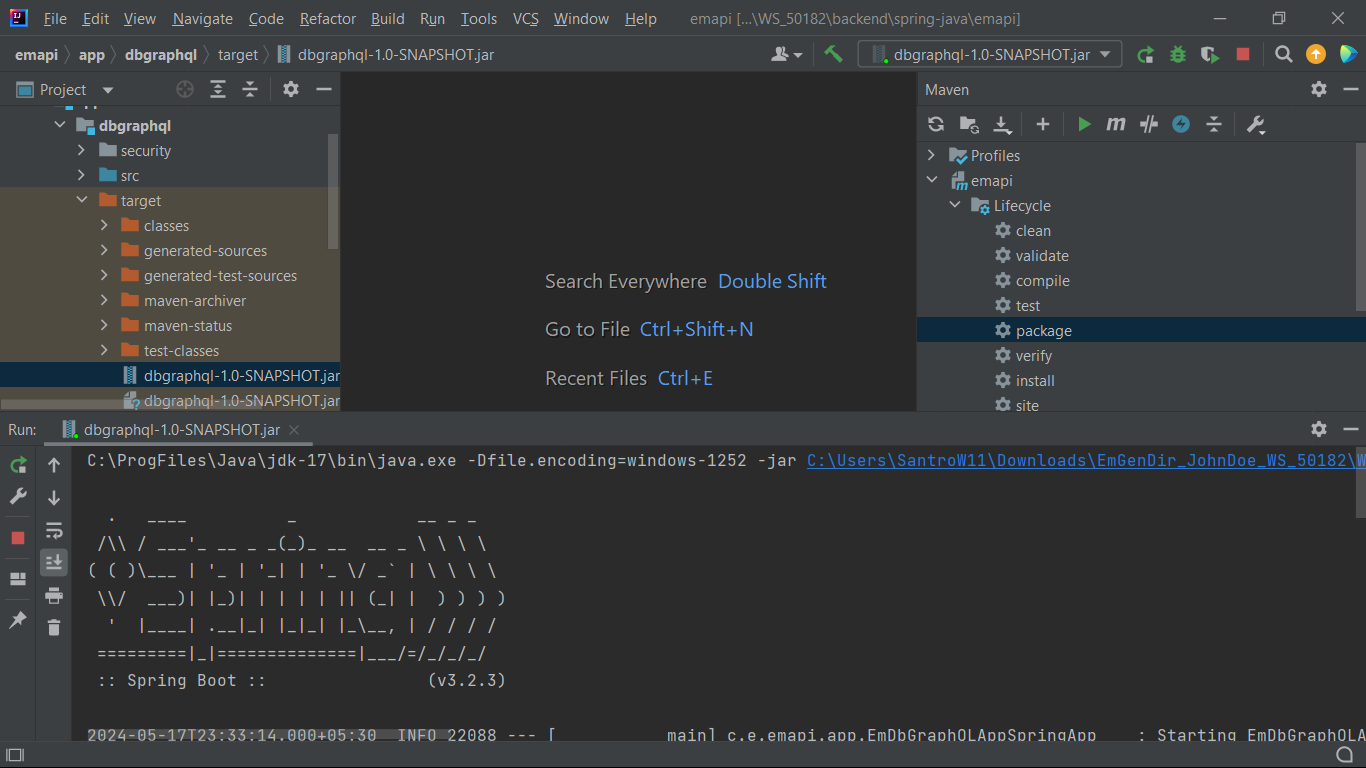
Task: Click the up arrow in the Run console sidebar
Action: coord(54,464)
